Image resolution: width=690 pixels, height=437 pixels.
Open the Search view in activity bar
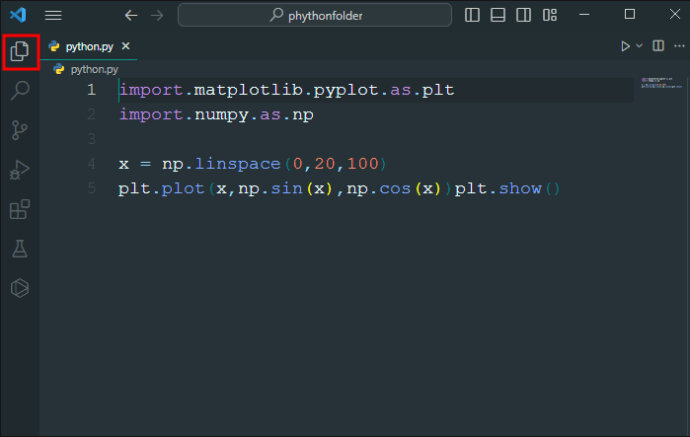click(20, 91)
